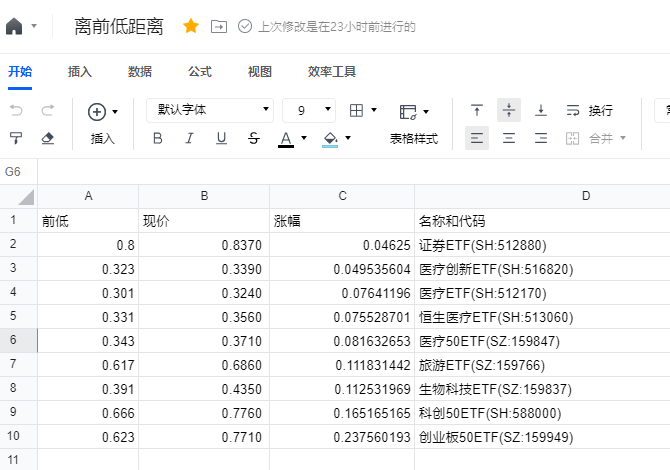Switch to the 视图 tab
The width and height of the screenshot is (670, 470).
coord(260,72)
